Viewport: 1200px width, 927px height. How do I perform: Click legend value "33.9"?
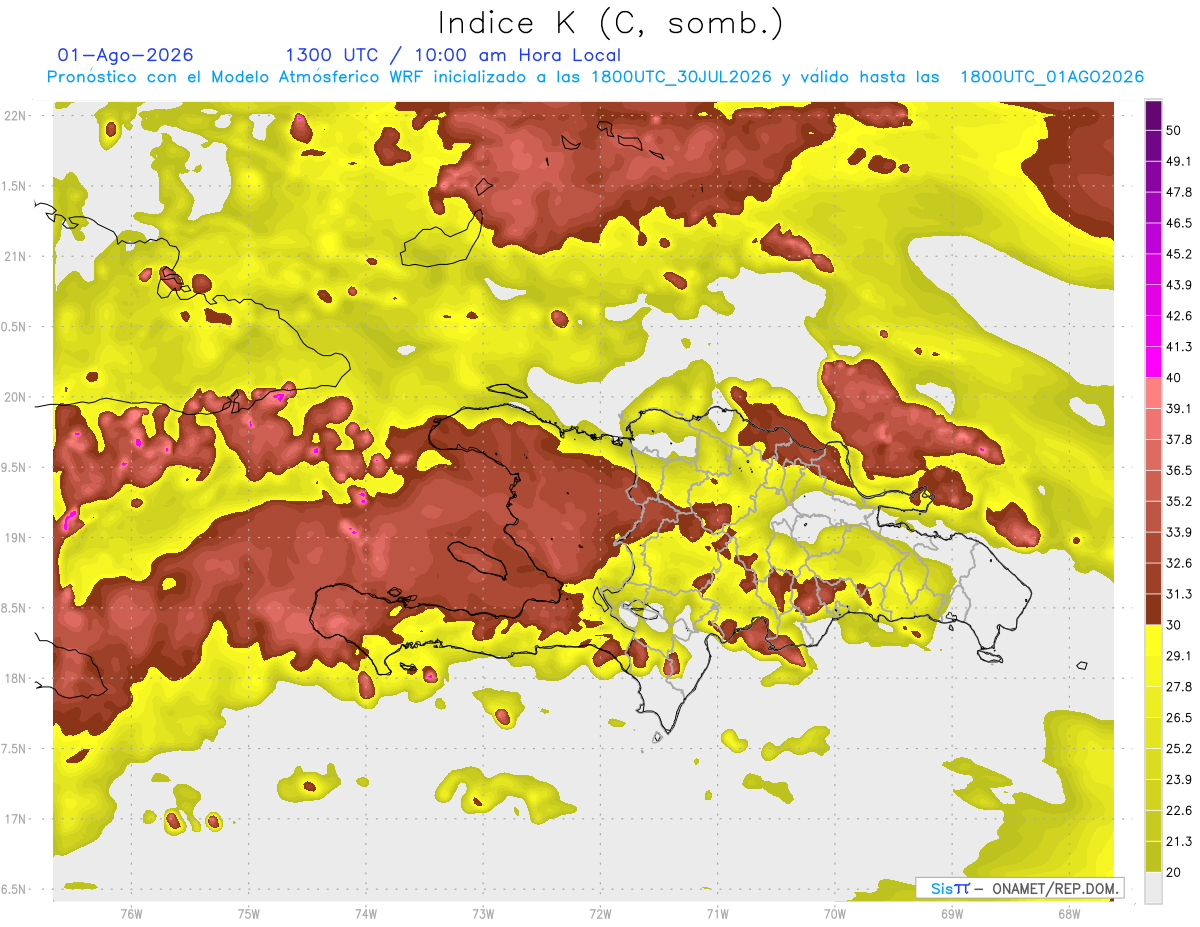(x=1179, y=532)
